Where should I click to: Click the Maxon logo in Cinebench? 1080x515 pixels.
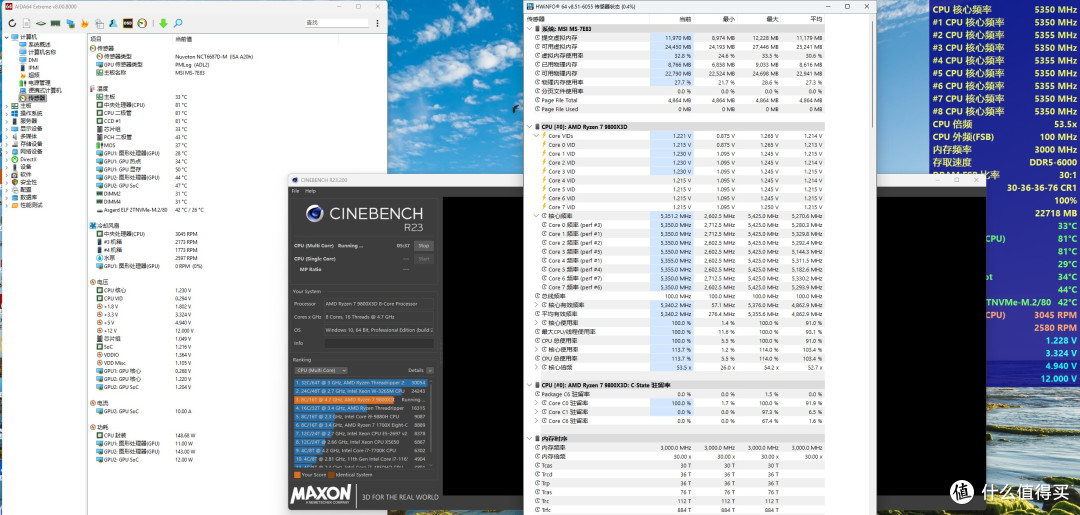point(320,494)
